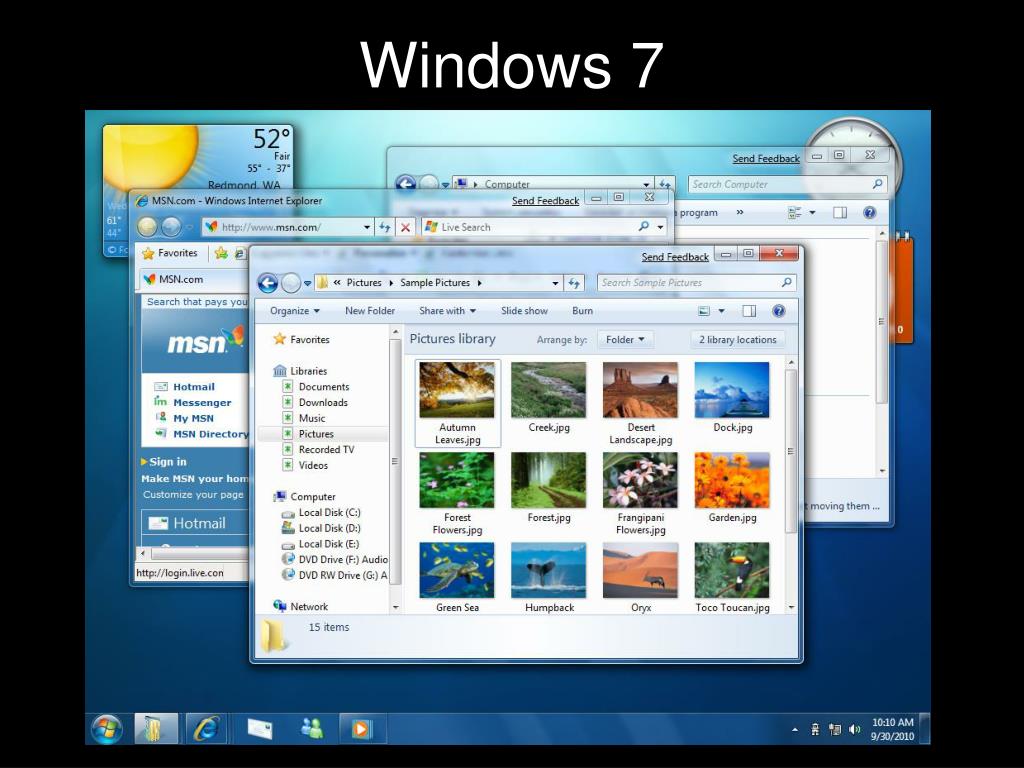Select Dock.jpg thumbnail
The image size is (1024, 768).
732,390
